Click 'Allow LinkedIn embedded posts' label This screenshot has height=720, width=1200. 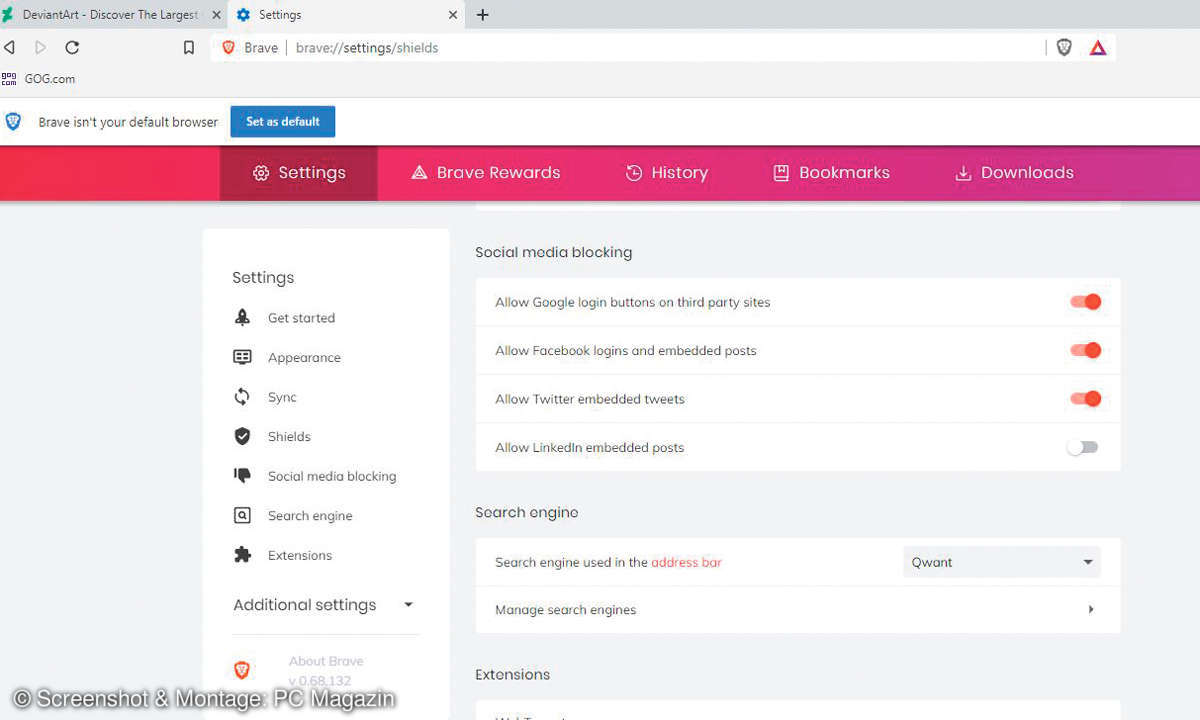tap(590, 447)
